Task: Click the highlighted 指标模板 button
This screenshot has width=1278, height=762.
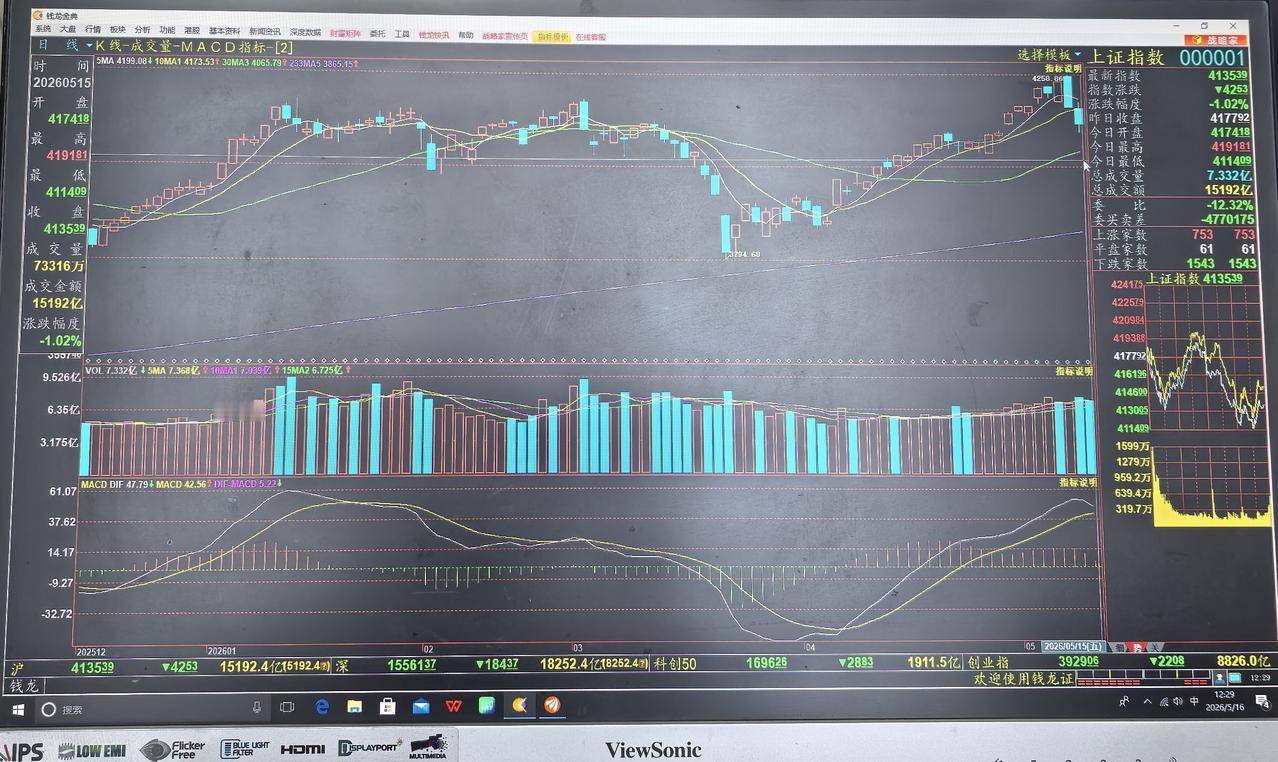Action: tap(552, 36)
